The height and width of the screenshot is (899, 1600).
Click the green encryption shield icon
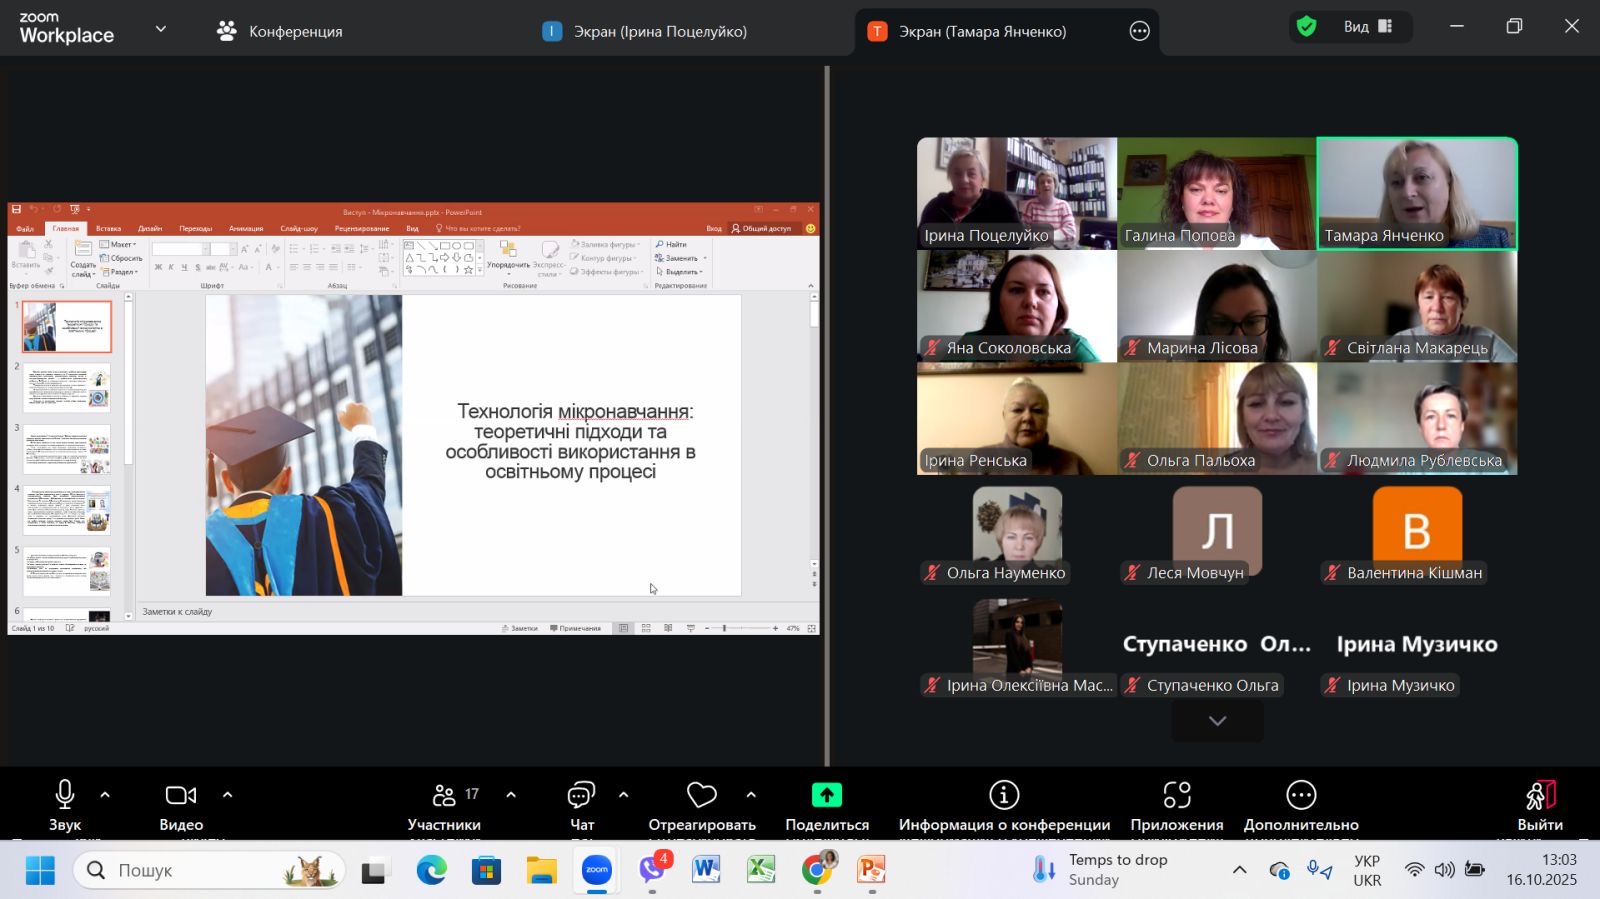tap(1306, 27)
